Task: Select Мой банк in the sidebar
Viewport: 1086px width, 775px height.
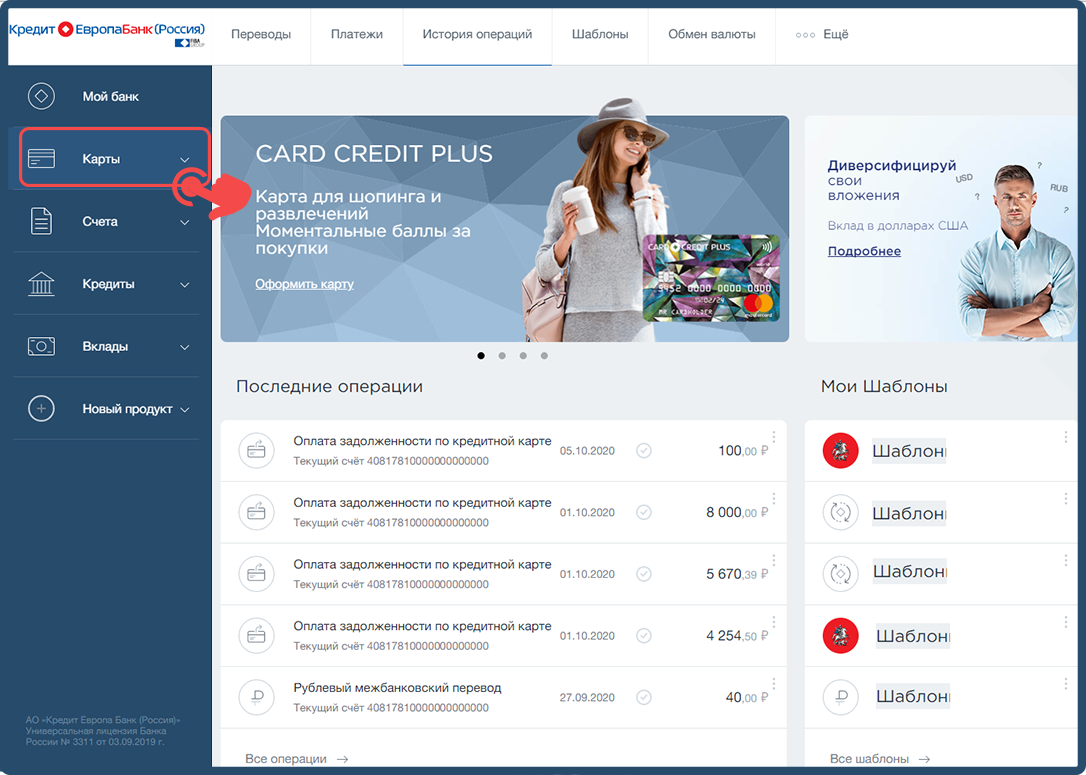Action: [x=110, y=96]
